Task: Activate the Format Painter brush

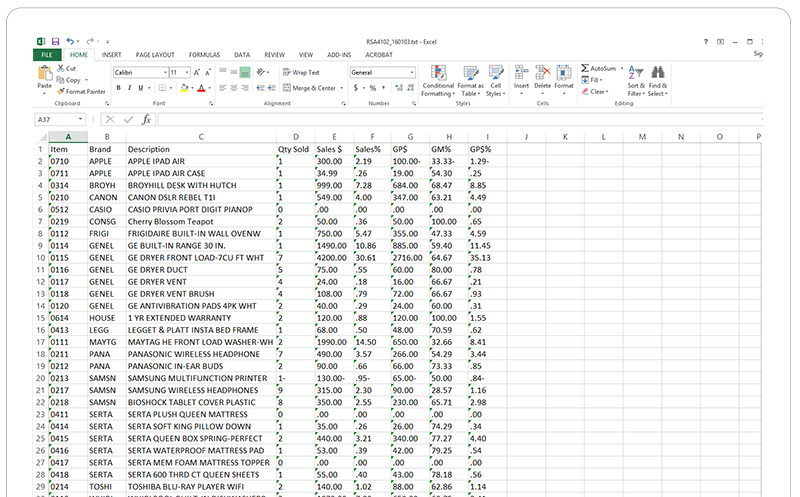Action: point(81,91)
